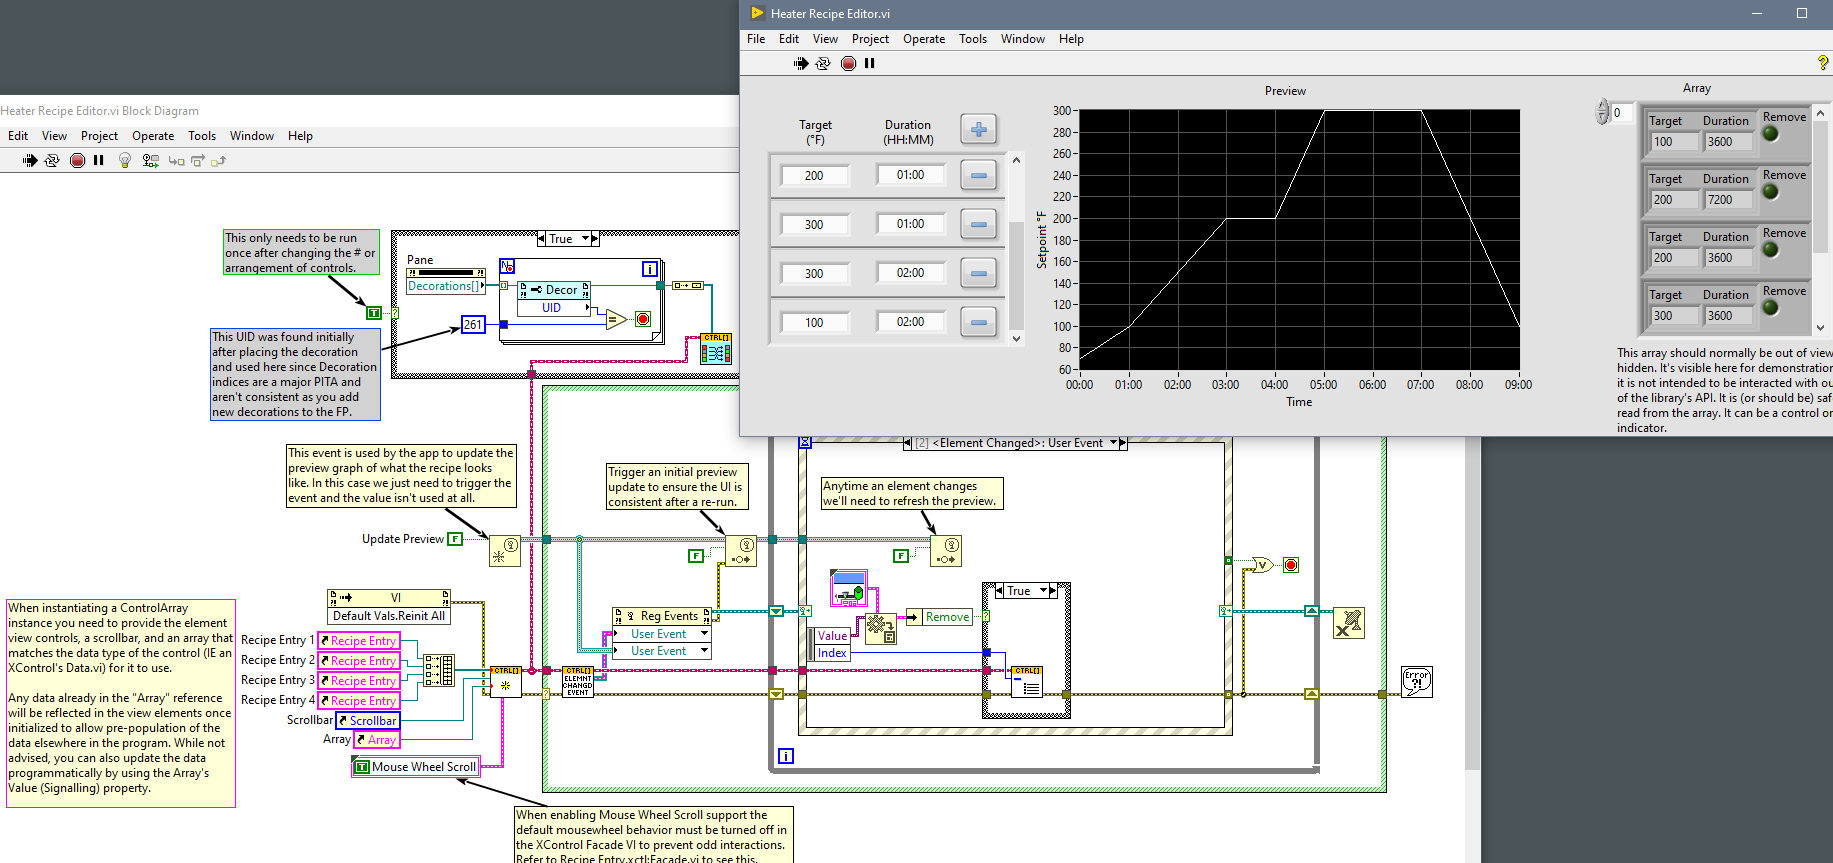This screenshot has width=1833, height=863.
Task: Click the Step Out toolbar icon
Action: pos(219,160)
